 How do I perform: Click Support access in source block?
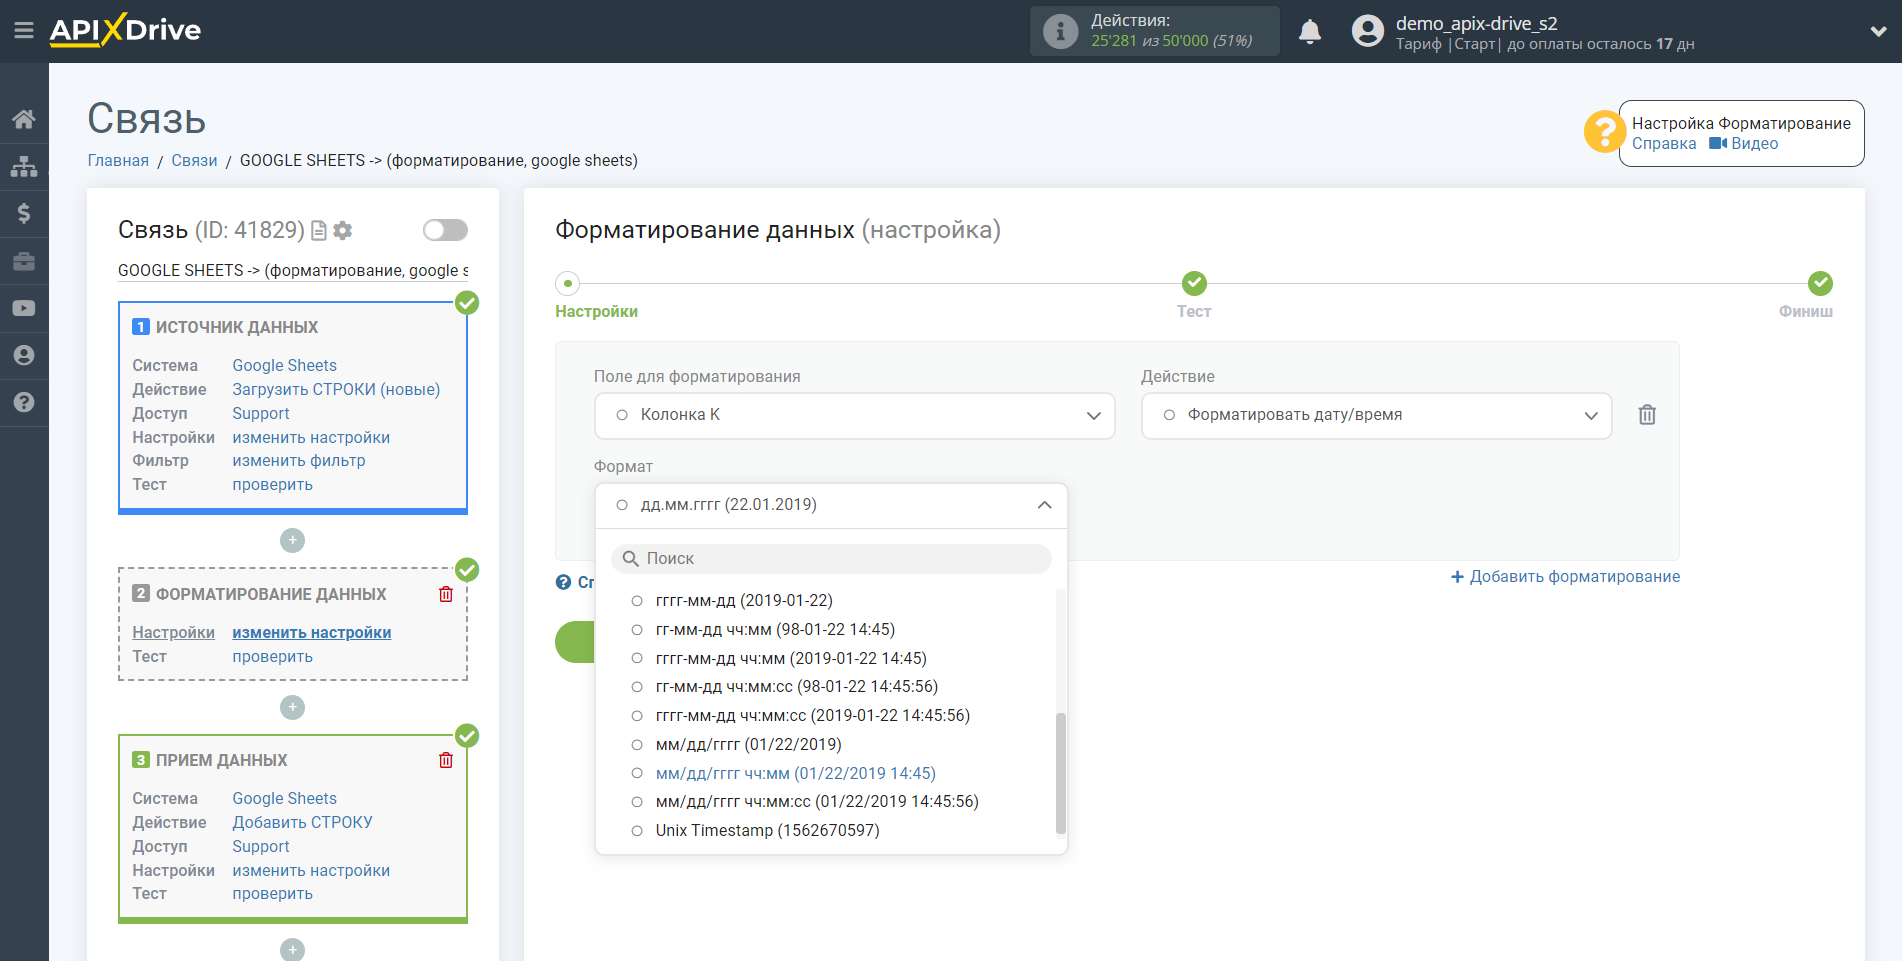click(261, 414)
